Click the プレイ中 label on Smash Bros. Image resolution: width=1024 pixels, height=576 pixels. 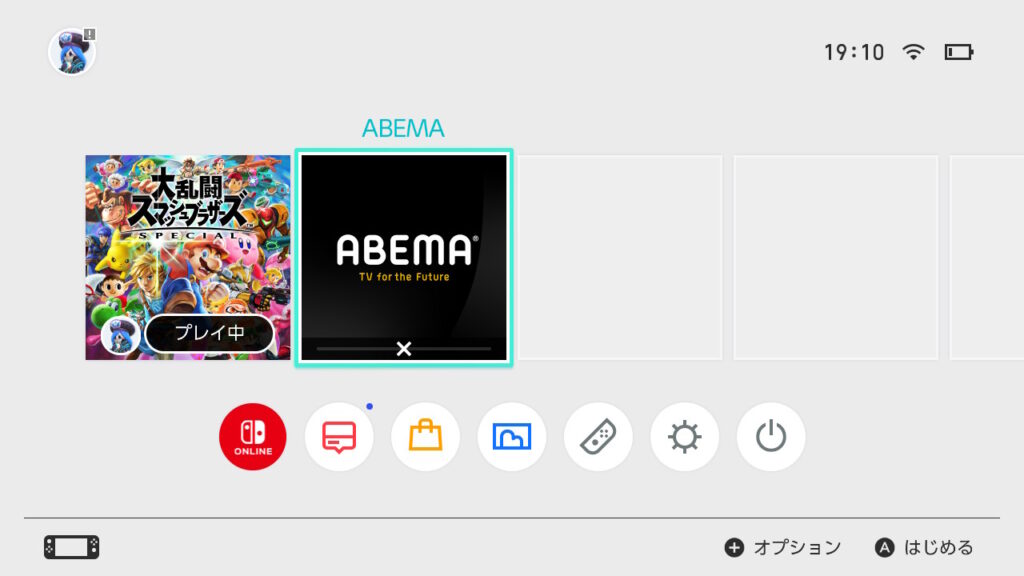(209, 333)
